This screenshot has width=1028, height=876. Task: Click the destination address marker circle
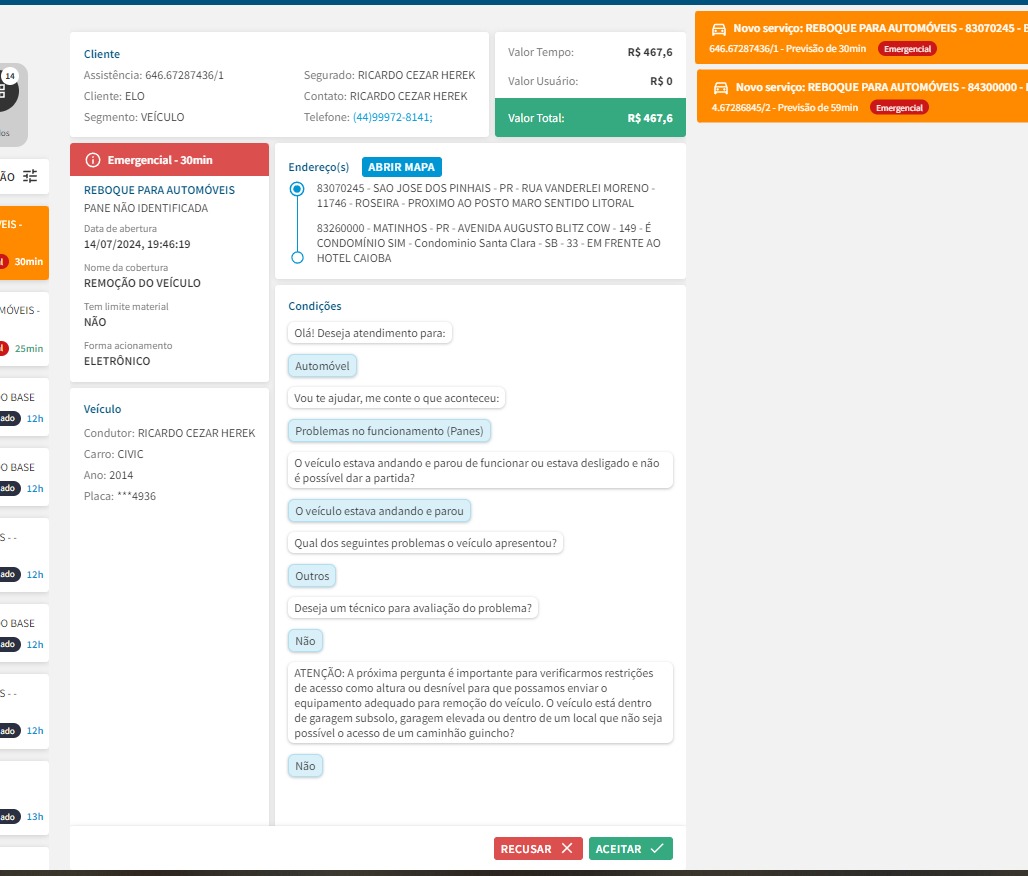[297, 258]
